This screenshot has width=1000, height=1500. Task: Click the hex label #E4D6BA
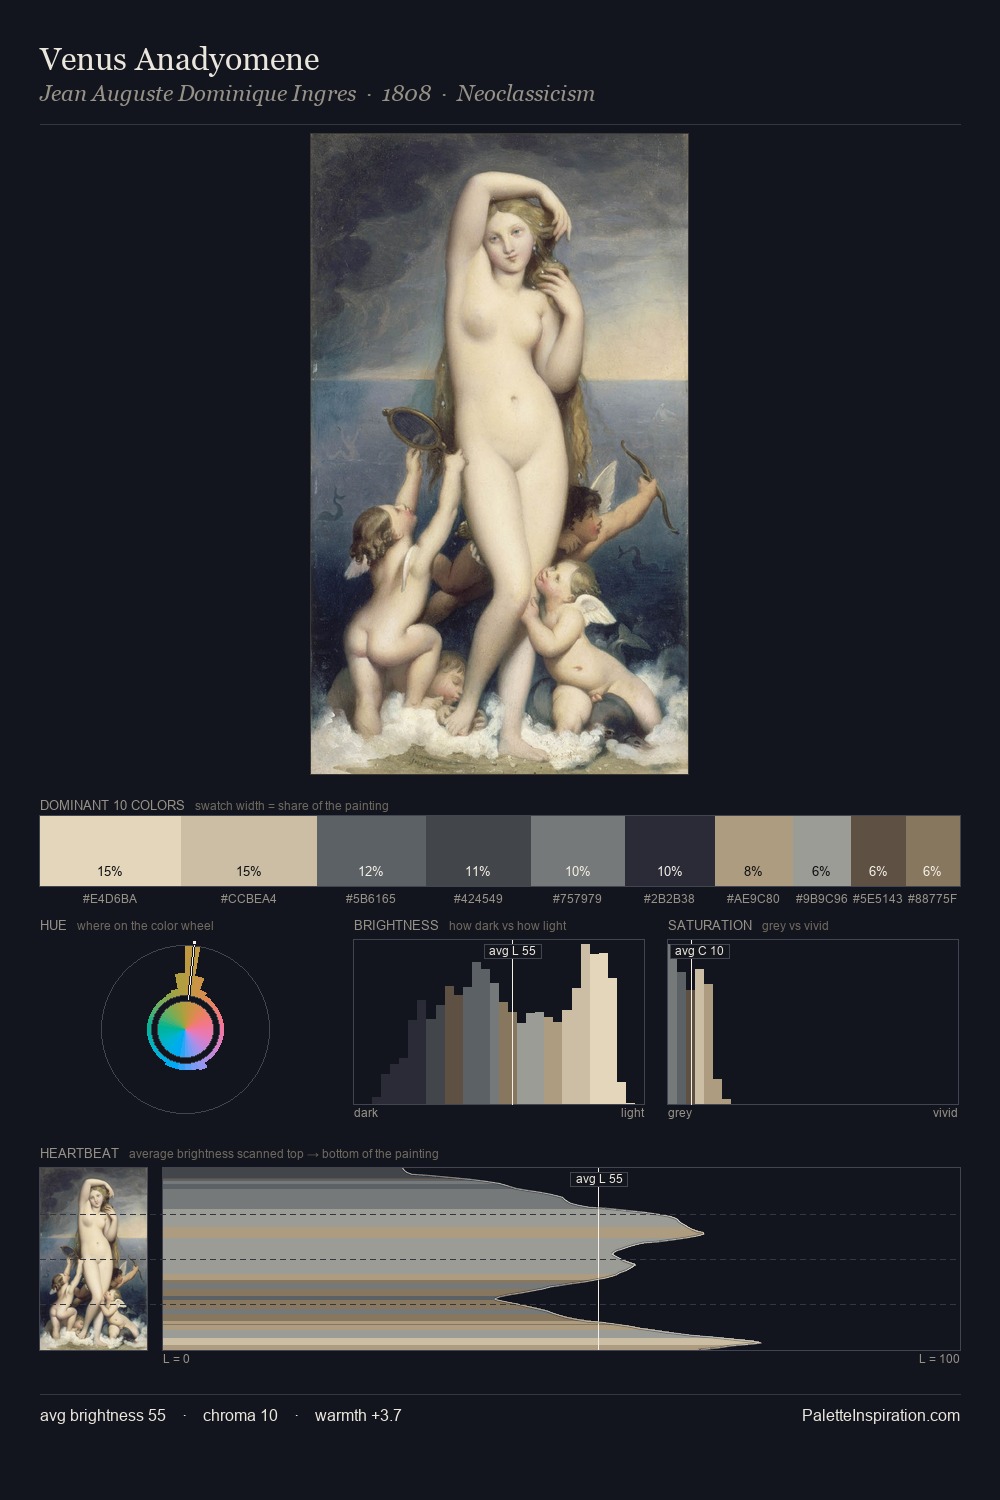(110, 899)
